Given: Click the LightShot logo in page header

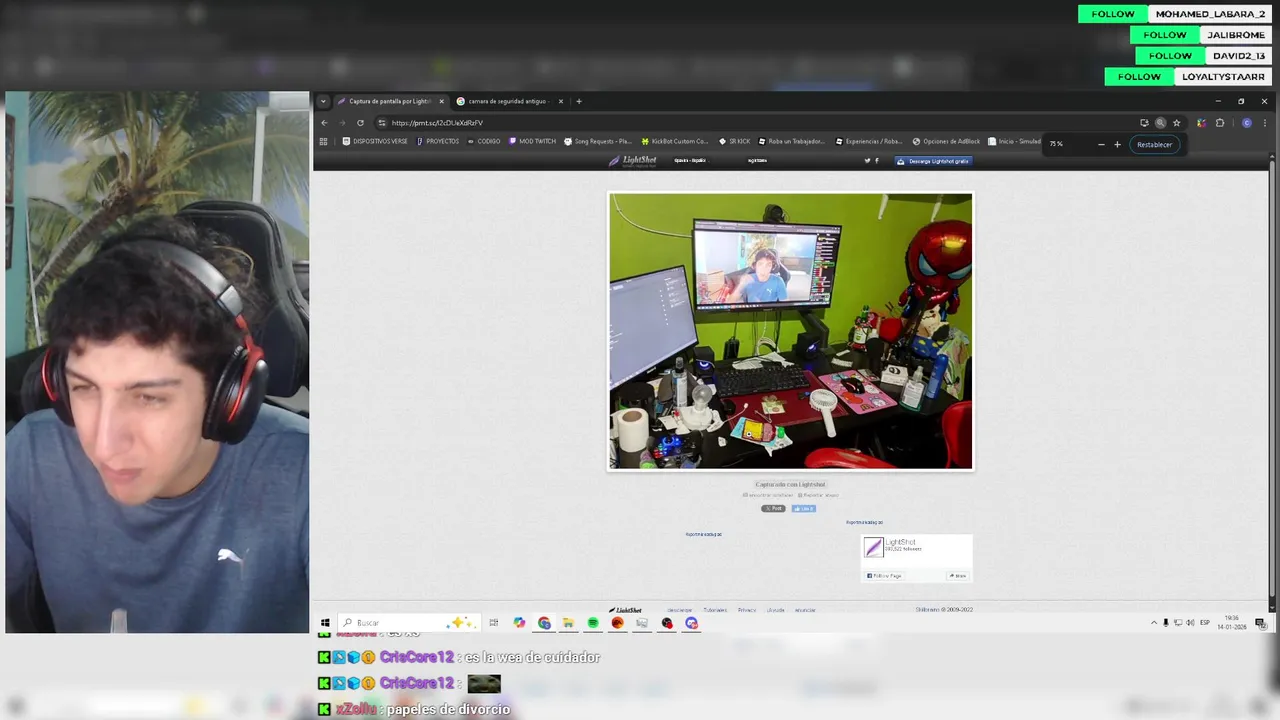Looking at the screenshot, I should [x=633, y=160].
